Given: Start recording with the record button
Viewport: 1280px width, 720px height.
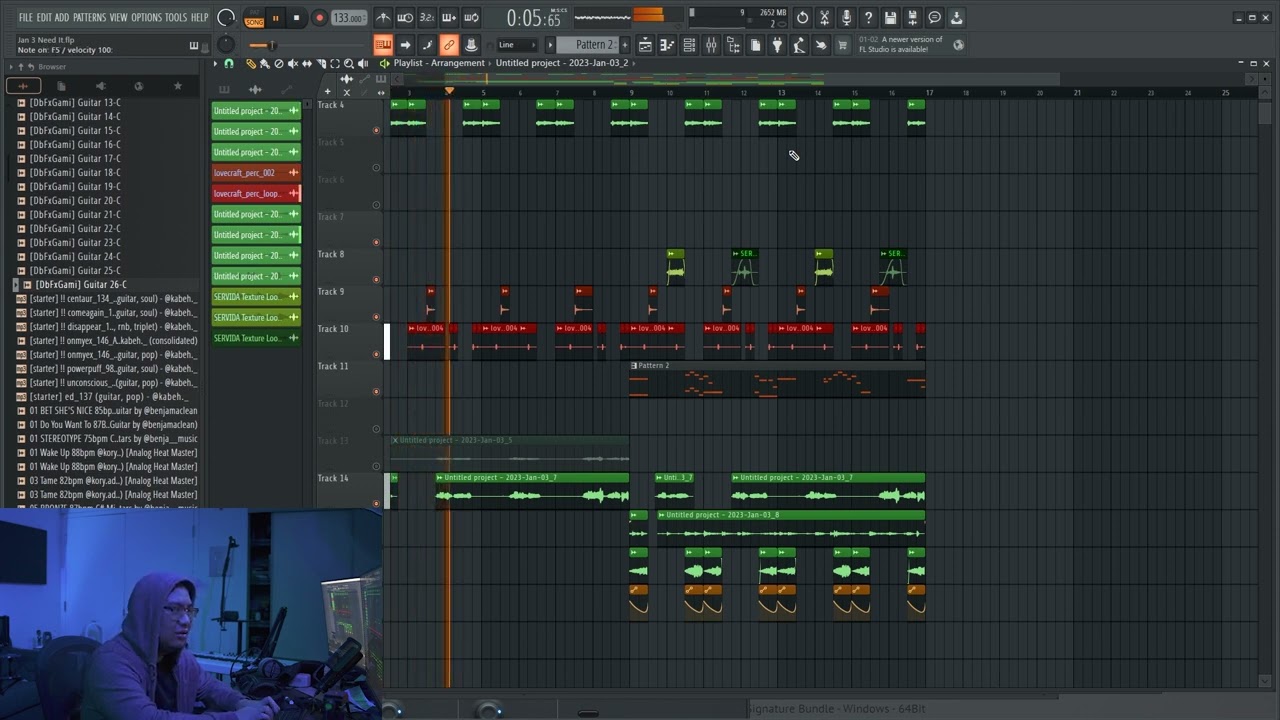Looking at the screenshot, I should (x=319, y=18).
